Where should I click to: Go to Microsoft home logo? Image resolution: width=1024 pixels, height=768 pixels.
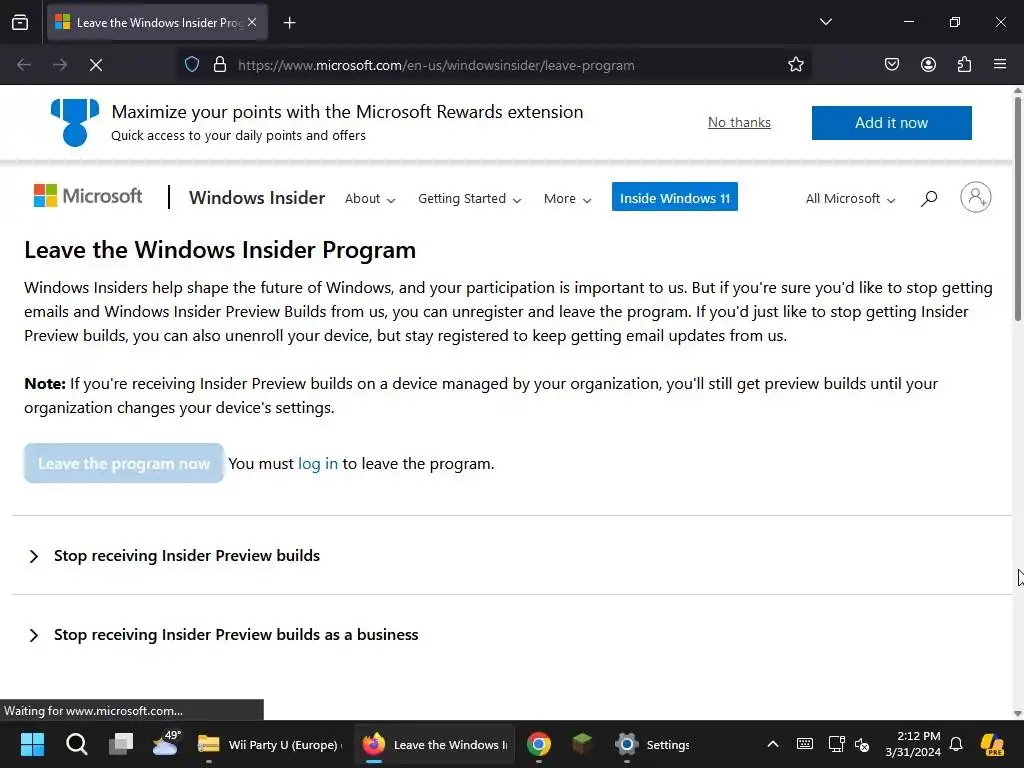click(88, 196)
